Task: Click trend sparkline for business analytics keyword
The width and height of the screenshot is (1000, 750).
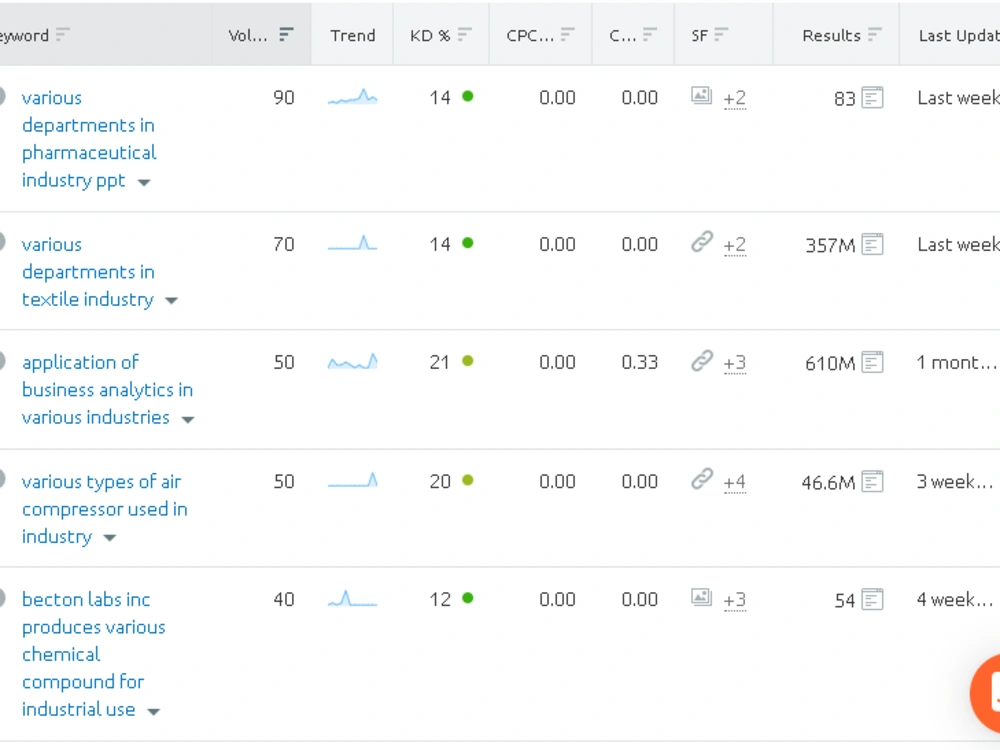Action: tap(353, 362)
